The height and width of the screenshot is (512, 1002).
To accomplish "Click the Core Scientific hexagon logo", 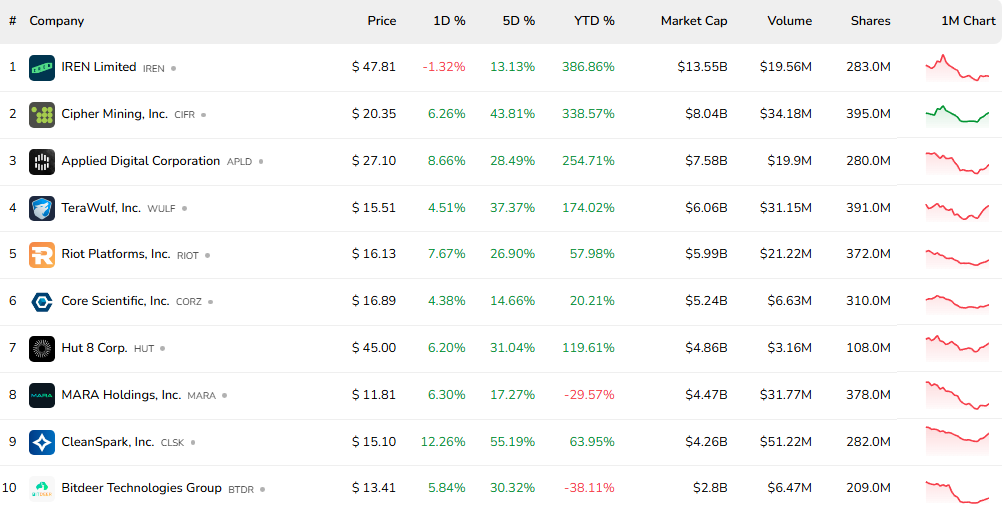I will pyautogui.click(x=42, y=301).
